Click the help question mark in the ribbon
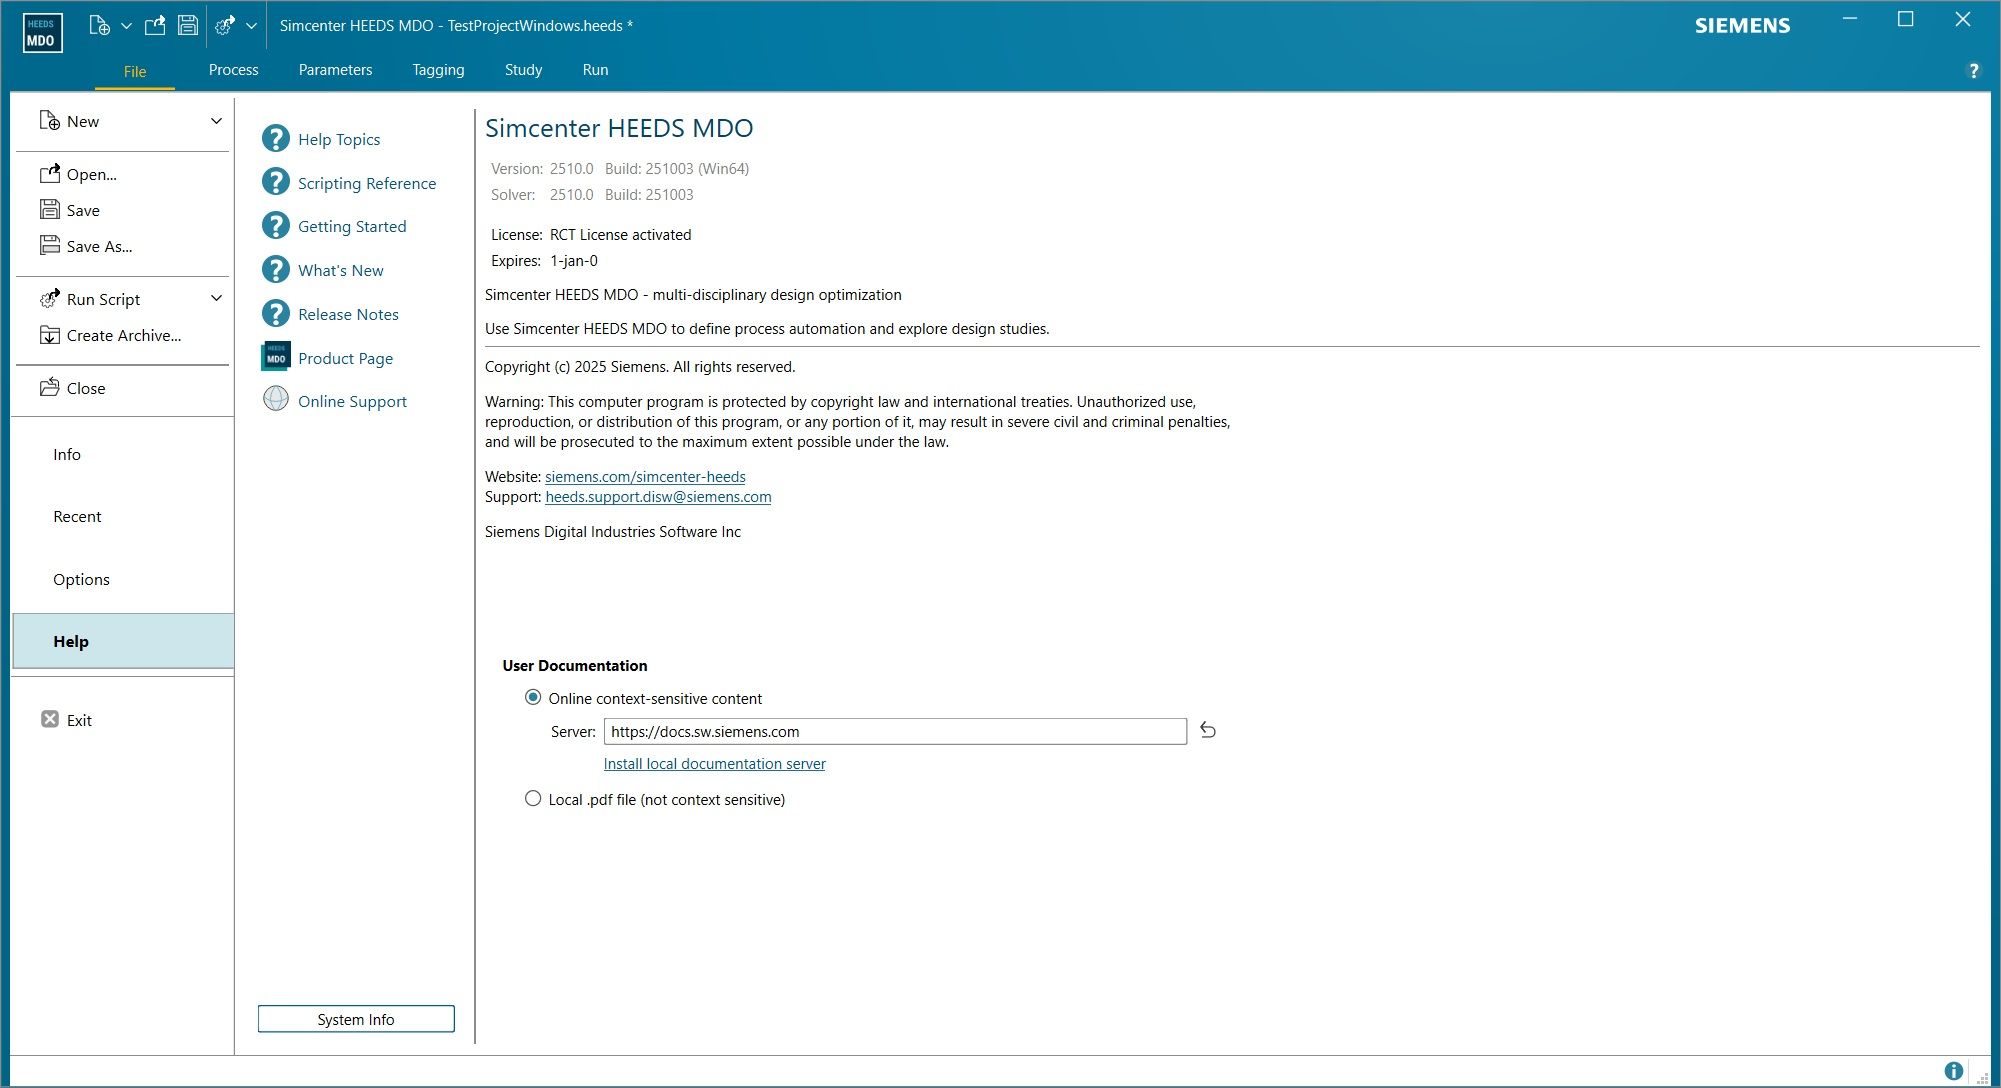Screen dimensions: 2001x1088 coord(1973,71)
